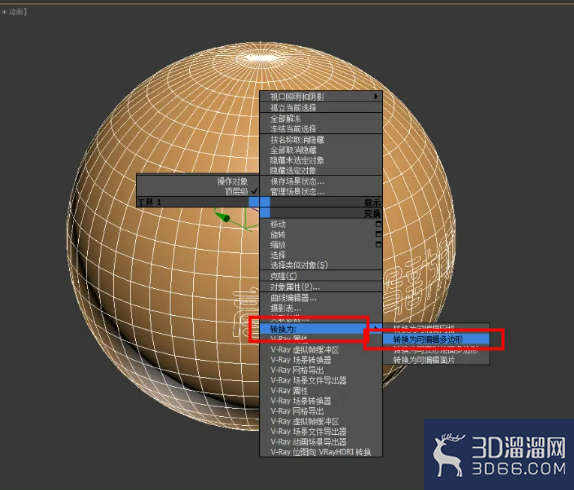Image resolution: width=574 pixels, height=490 pixels.
Task: Open 保存场景状态... dialog
Action: pos(321,182)
